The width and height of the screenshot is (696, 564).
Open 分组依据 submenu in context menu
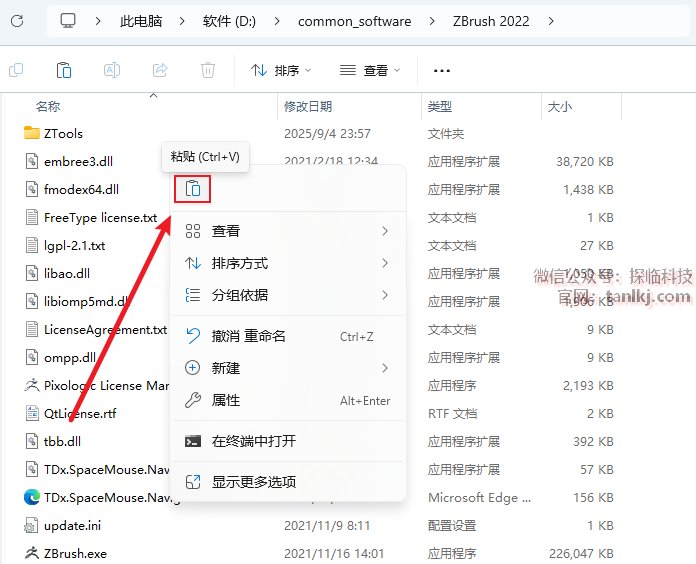pos(288,295)
